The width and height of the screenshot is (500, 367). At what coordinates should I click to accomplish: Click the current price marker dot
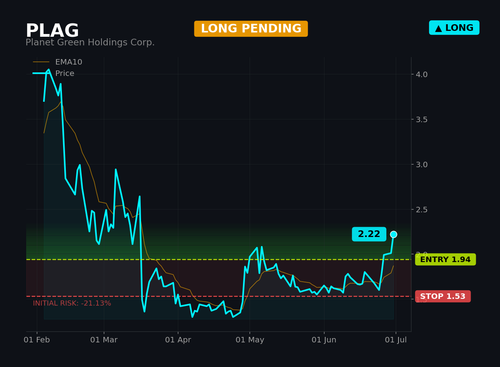[x=393, y=235]
